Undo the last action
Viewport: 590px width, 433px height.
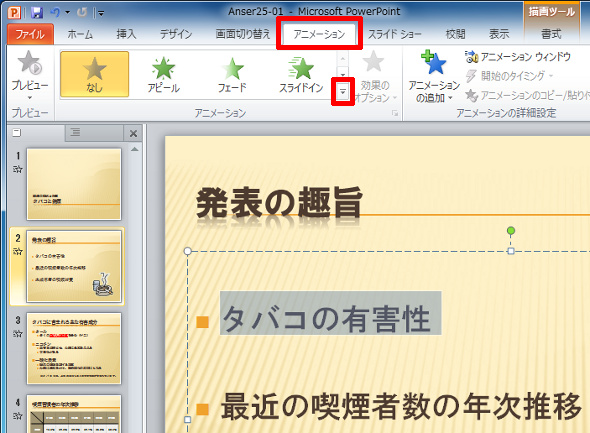[x=55, y=12]
